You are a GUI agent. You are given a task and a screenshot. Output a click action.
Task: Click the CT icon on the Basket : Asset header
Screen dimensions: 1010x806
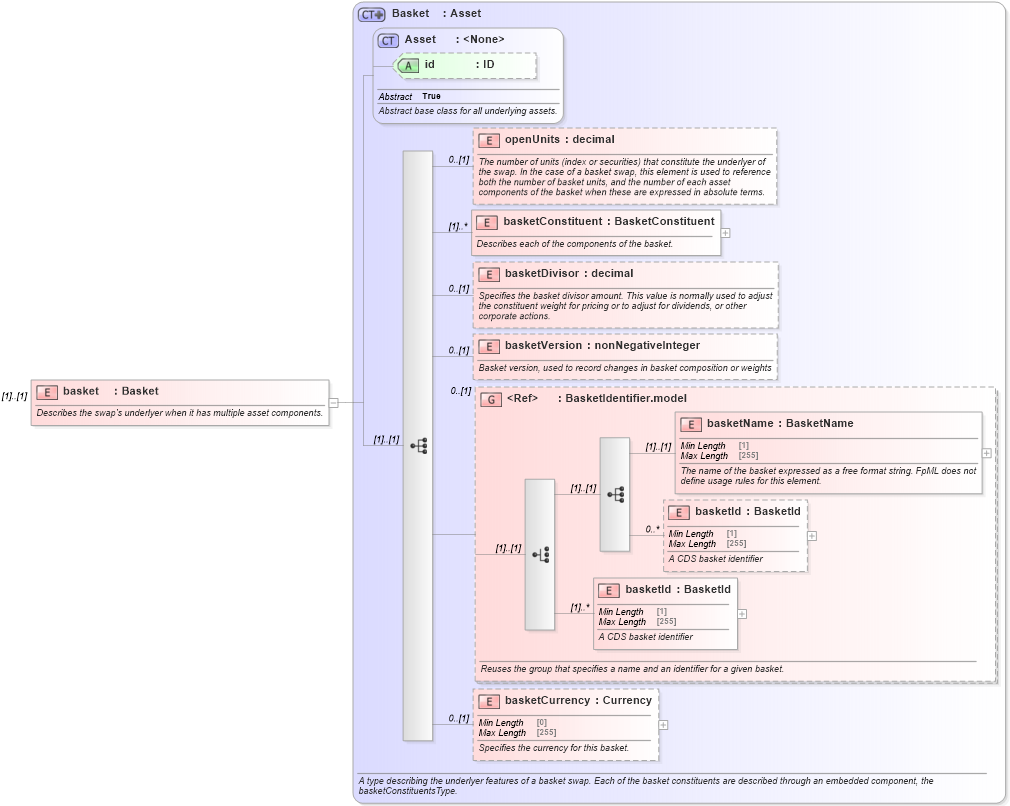click(x=370, y=13)
